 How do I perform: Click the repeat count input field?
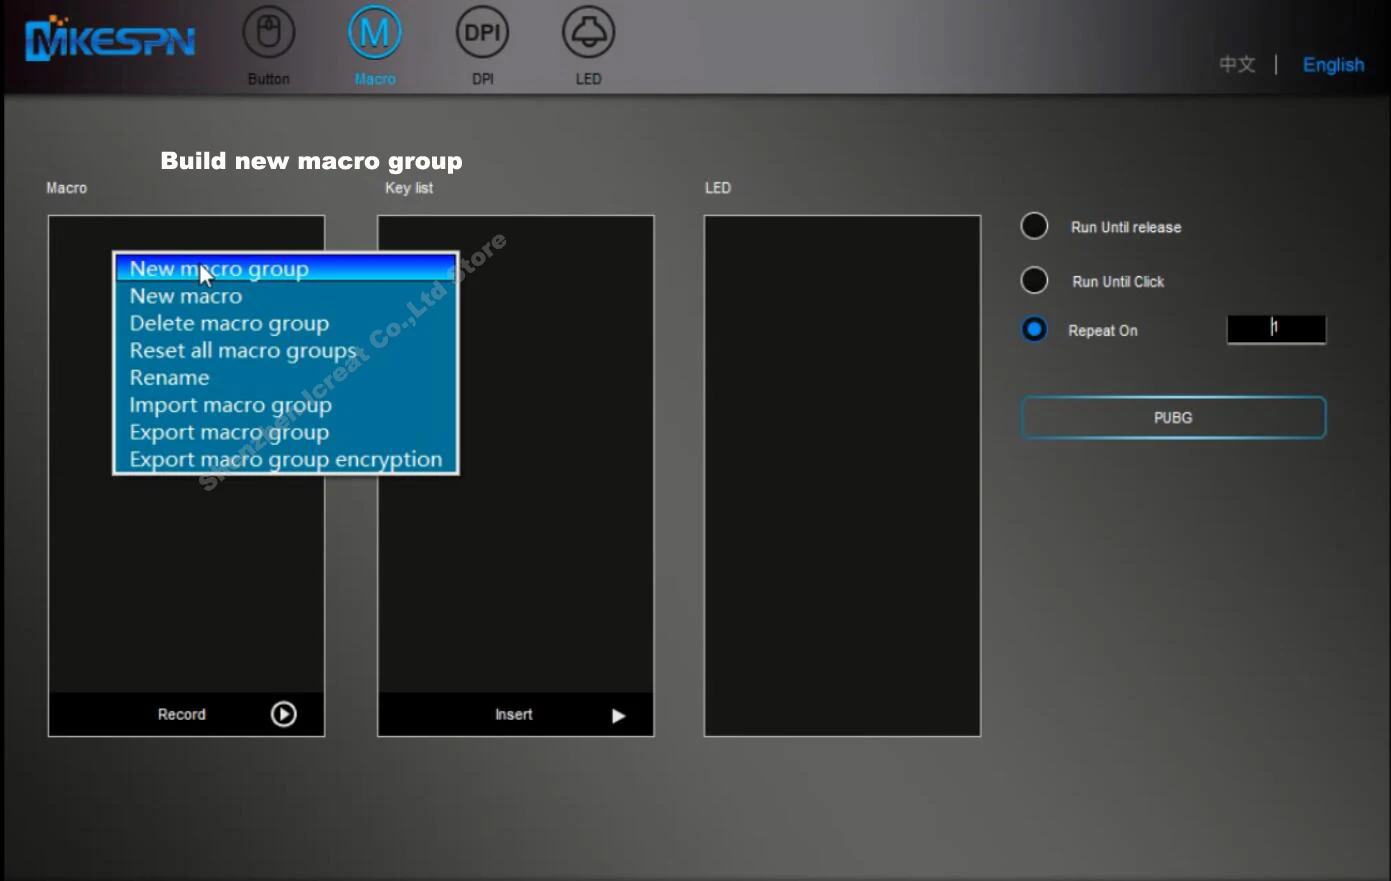(x=1276, y=328)
